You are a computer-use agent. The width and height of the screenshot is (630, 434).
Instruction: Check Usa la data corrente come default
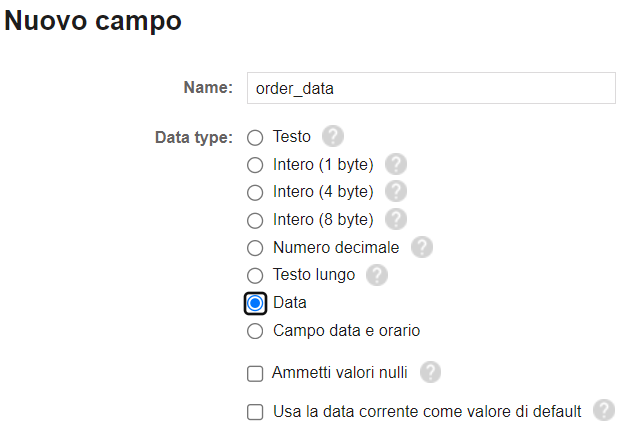[x=255, y=412]
